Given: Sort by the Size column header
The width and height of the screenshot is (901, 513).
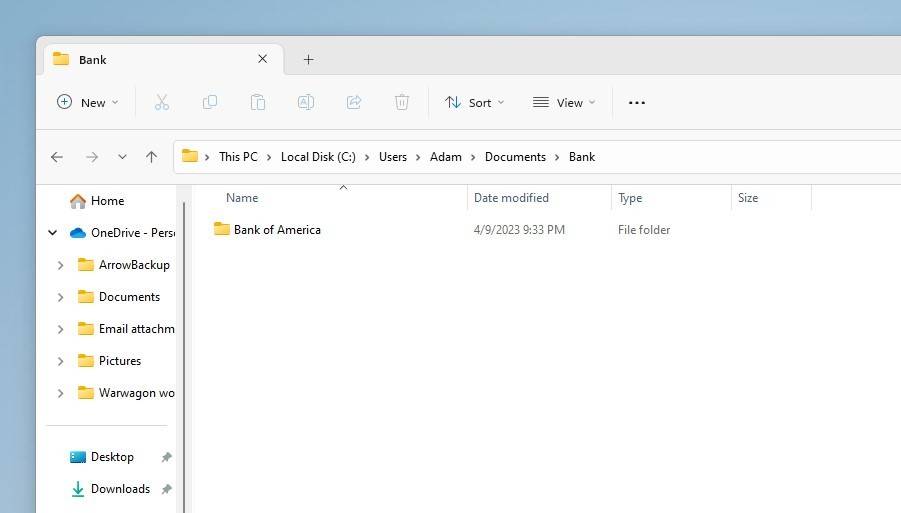Looking at the screenshot, I should point(748,198).
